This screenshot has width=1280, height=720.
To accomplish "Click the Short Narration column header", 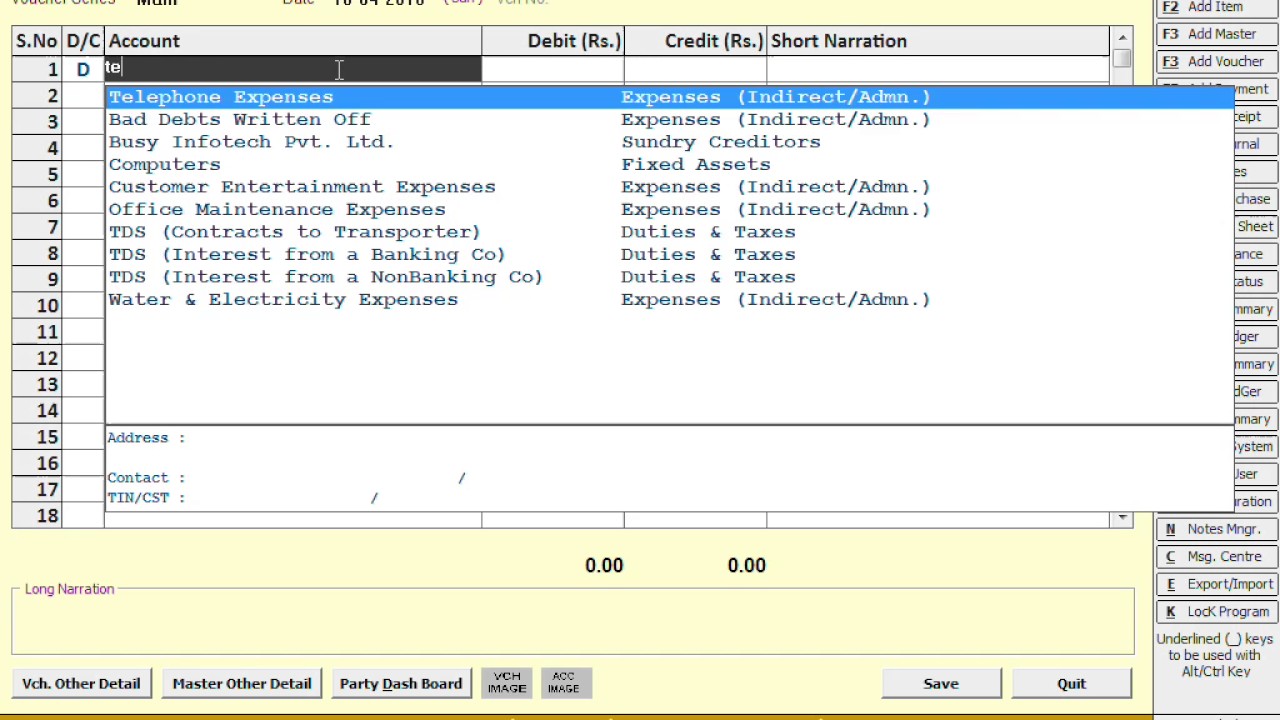I will 938,41.
